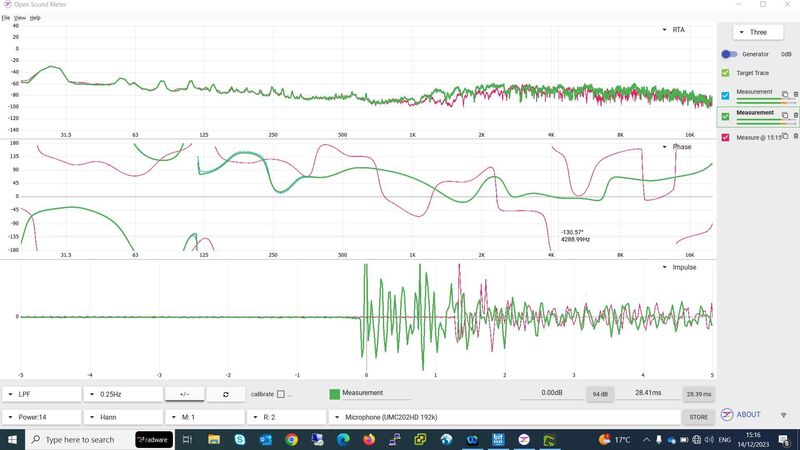Screen dimensions: 800x450
Task: Click the Open Sound Meter logo near ABOUT
Action: [727, 415]
